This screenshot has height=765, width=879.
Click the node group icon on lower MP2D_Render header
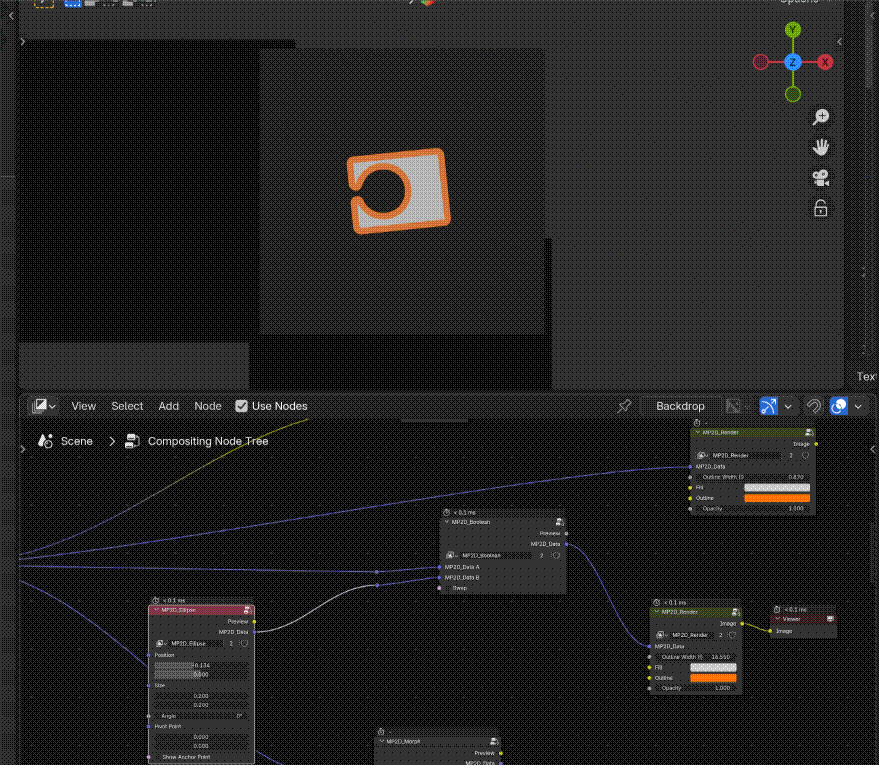[735, 612]
